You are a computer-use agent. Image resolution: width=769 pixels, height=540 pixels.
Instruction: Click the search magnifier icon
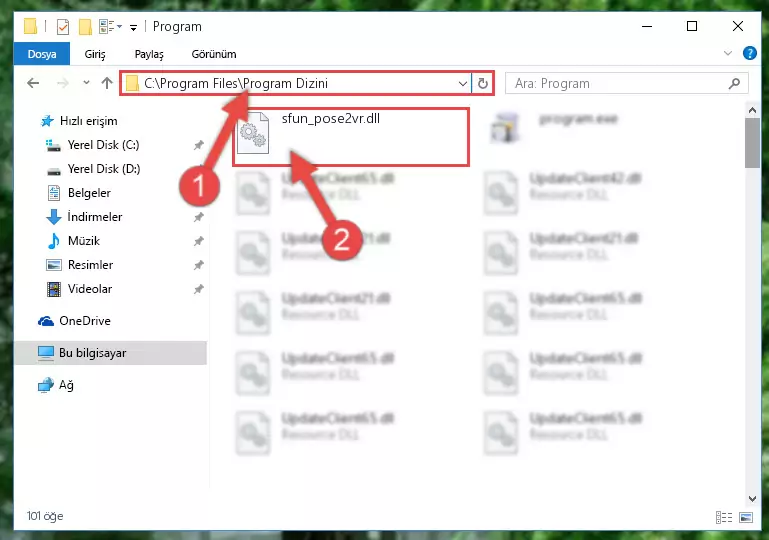coord(734,84)
